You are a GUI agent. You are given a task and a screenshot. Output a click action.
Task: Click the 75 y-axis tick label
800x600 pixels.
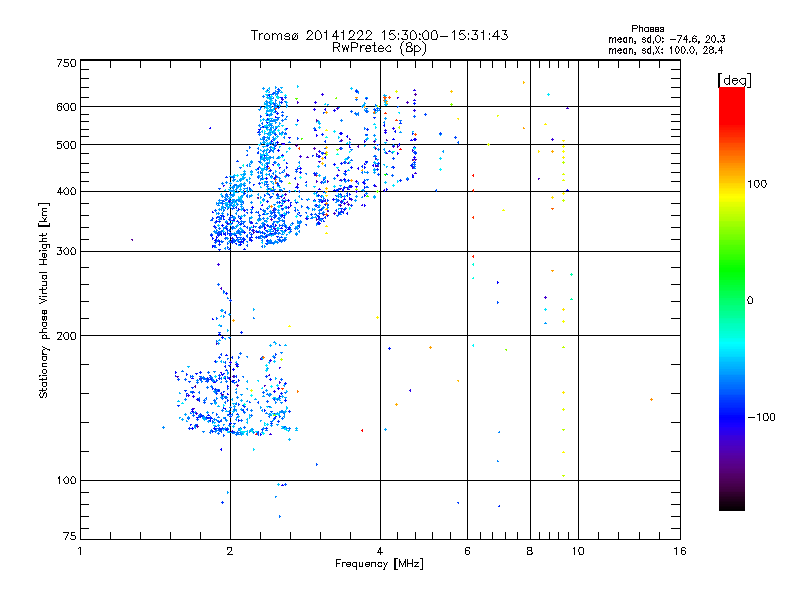point(70,536)
